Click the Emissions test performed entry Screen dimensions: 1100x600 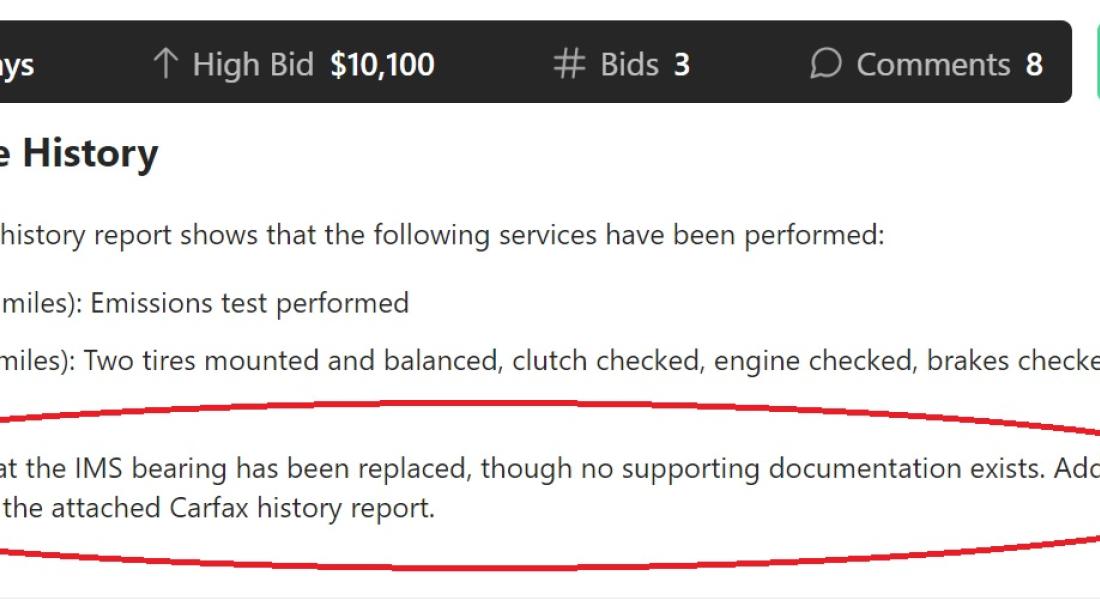(249, 303)
